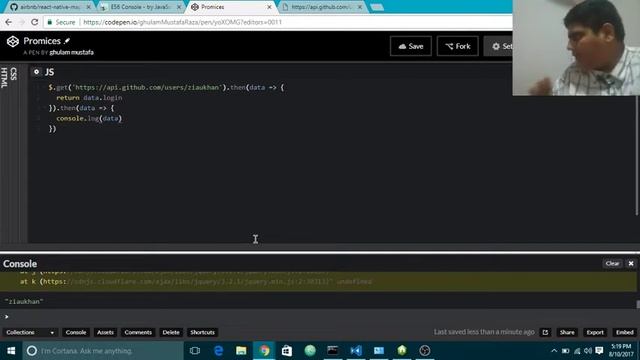640x360 pixels.
Task: Close the api.github.com browser tab
Action: click(360, 7)
